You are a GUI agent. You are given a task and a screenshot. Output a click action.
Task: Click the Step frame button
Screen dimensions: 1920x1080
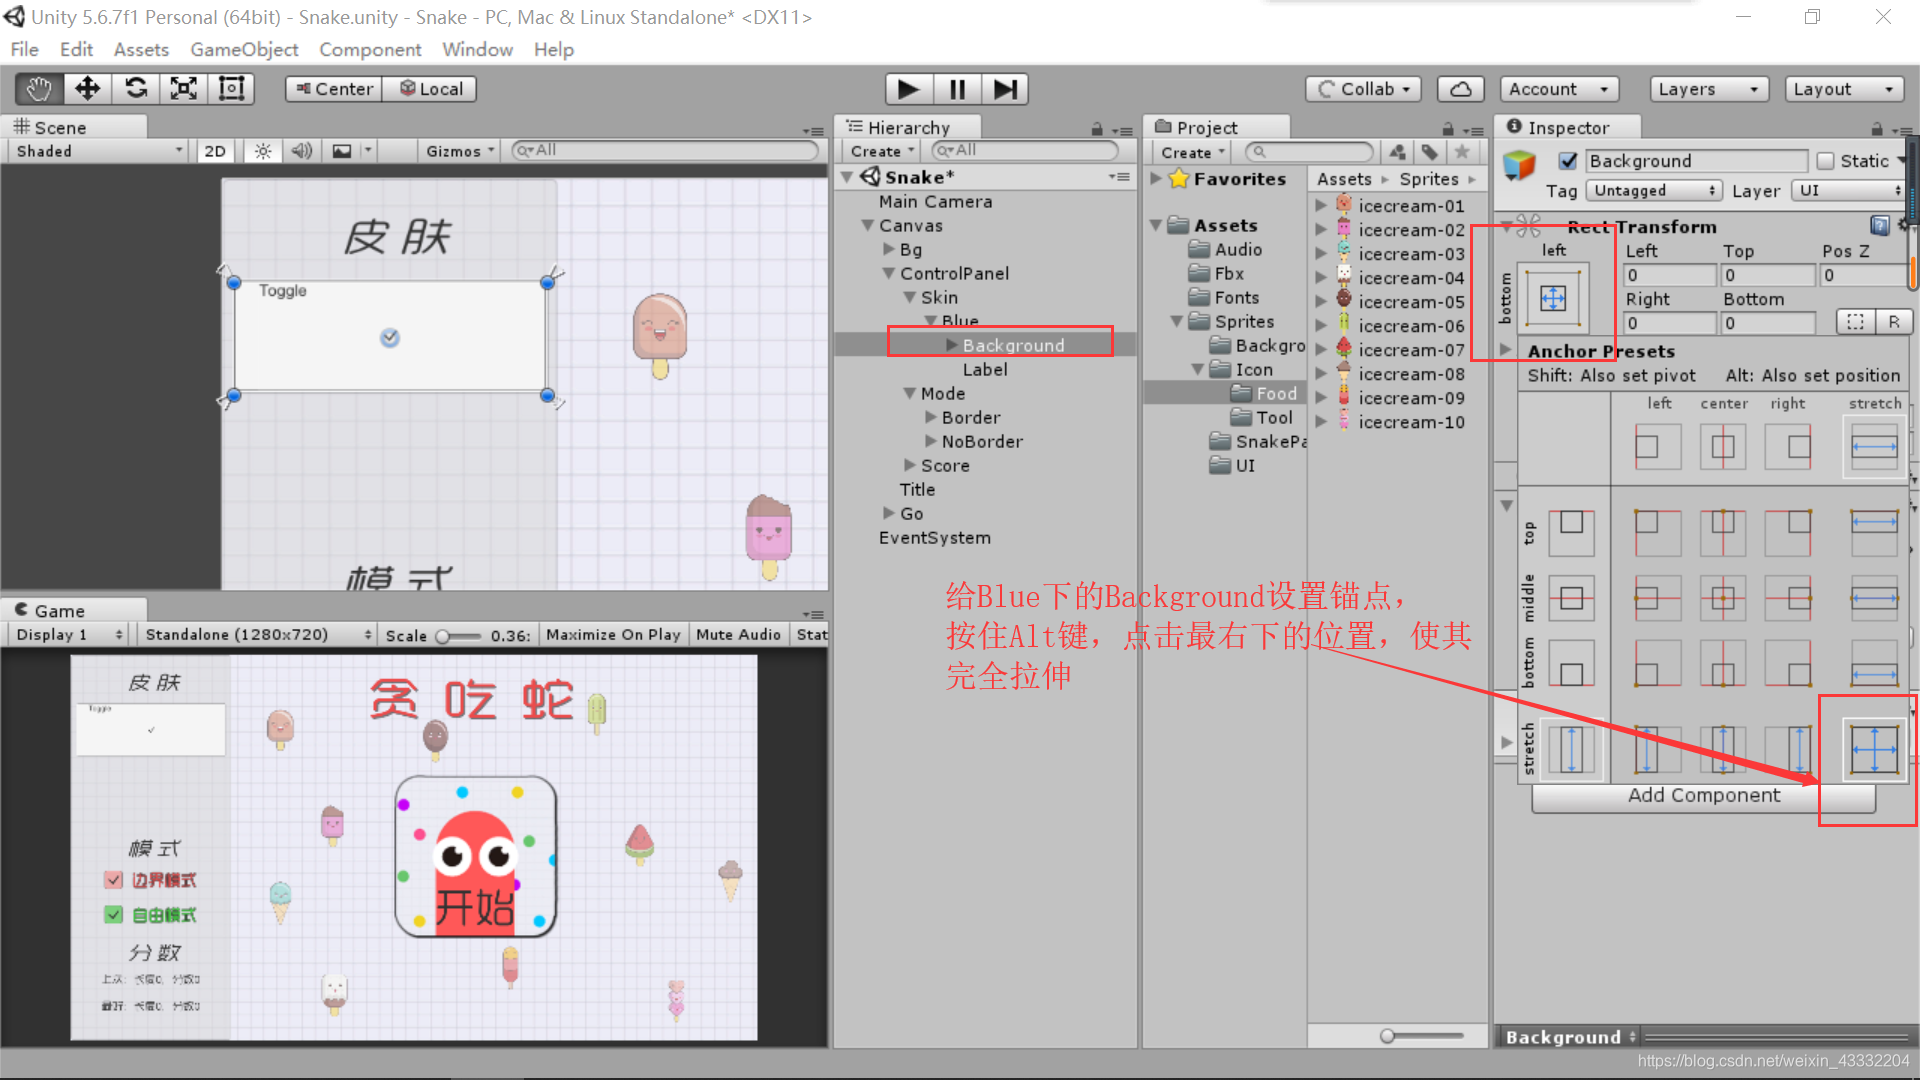(1005, 89)
